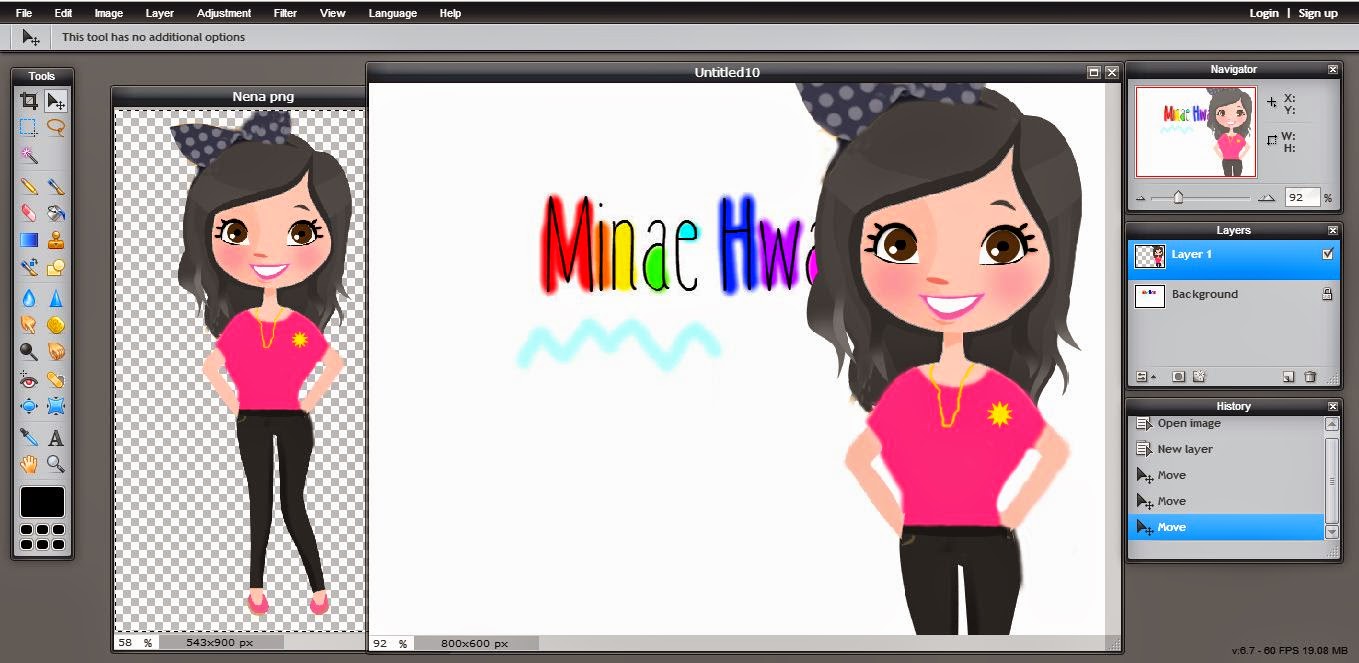Open the Adjustment menu

[x=224, y=13]
